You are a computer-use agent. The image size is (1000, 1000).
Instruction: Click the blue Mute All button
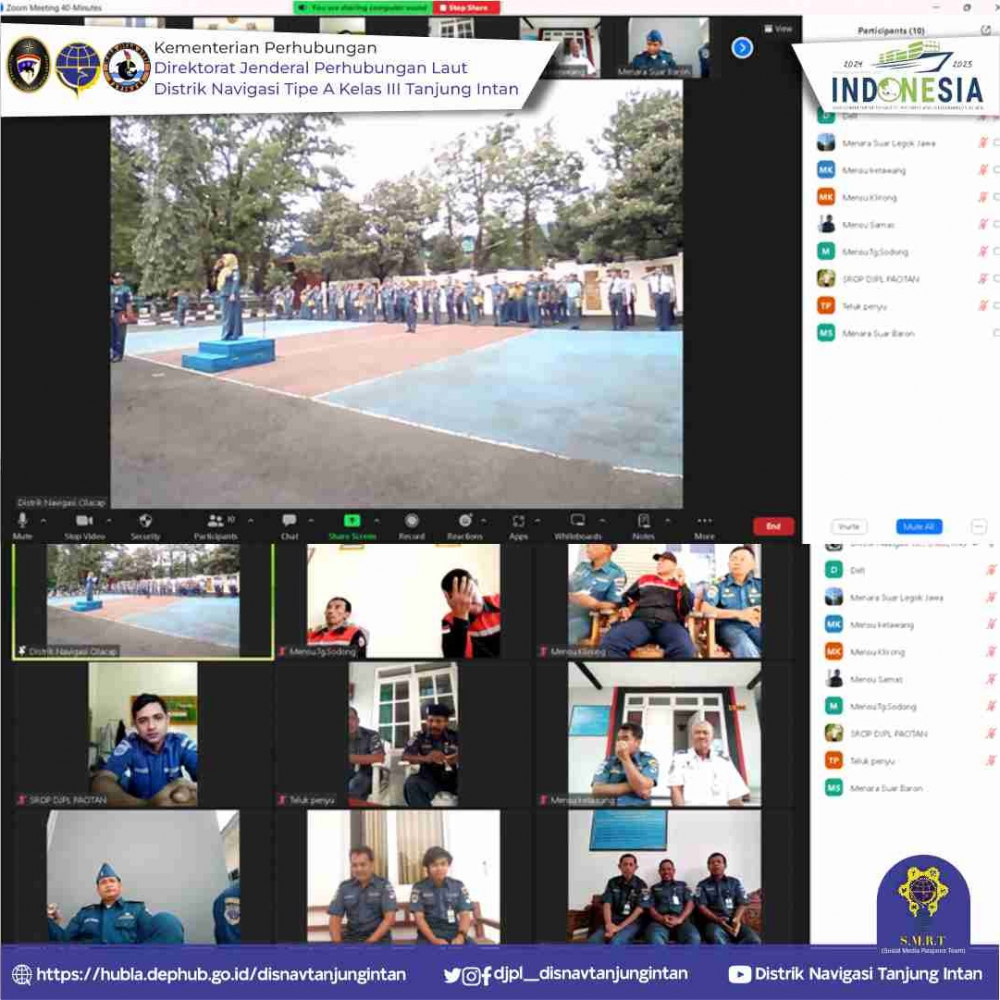point(918,526)
